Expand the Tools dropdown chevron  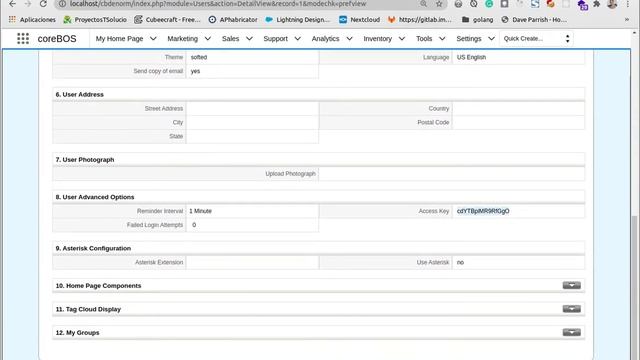[442, 39]
